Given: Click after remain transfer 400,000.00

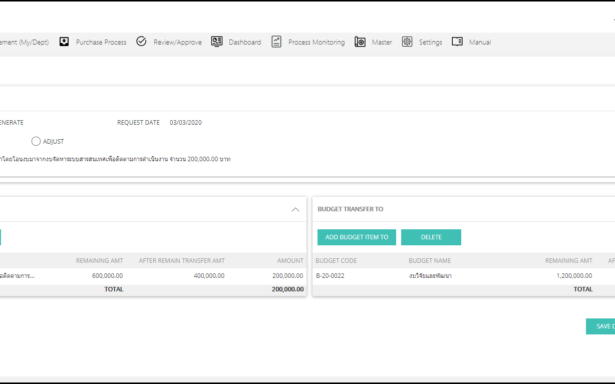Looking at the screenshot, I should pos(209,276).
